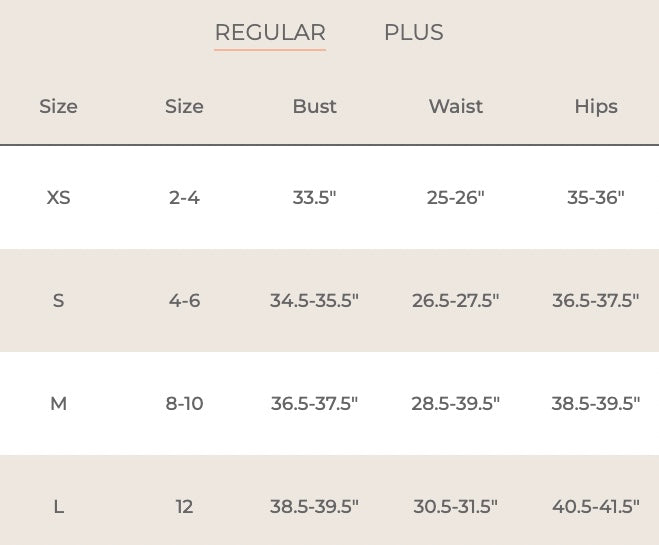Image resolution: width=659 pixels, height=545 pixels.
Task: Click the 35-36" hips measurement
Action: [595, 197]
